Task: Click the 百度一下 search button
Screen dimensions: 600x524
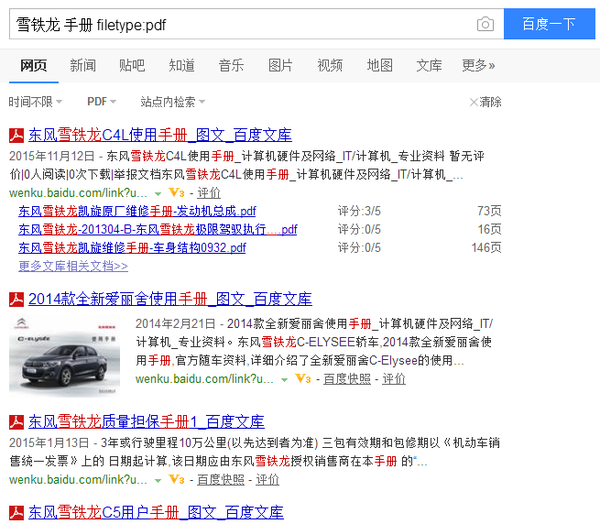Action: 549,24
